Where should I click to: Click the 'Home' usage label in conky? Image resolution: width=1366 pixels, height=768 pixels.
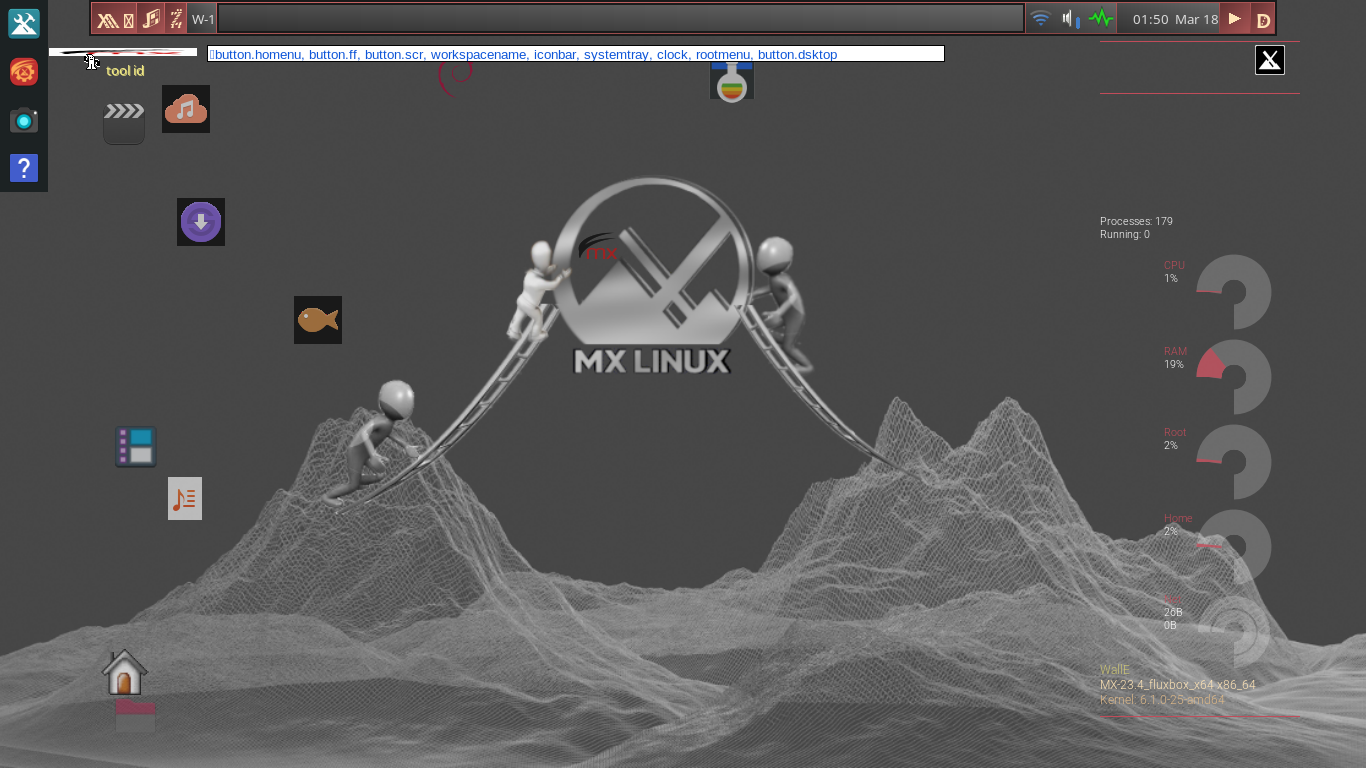click(1178, 518)
